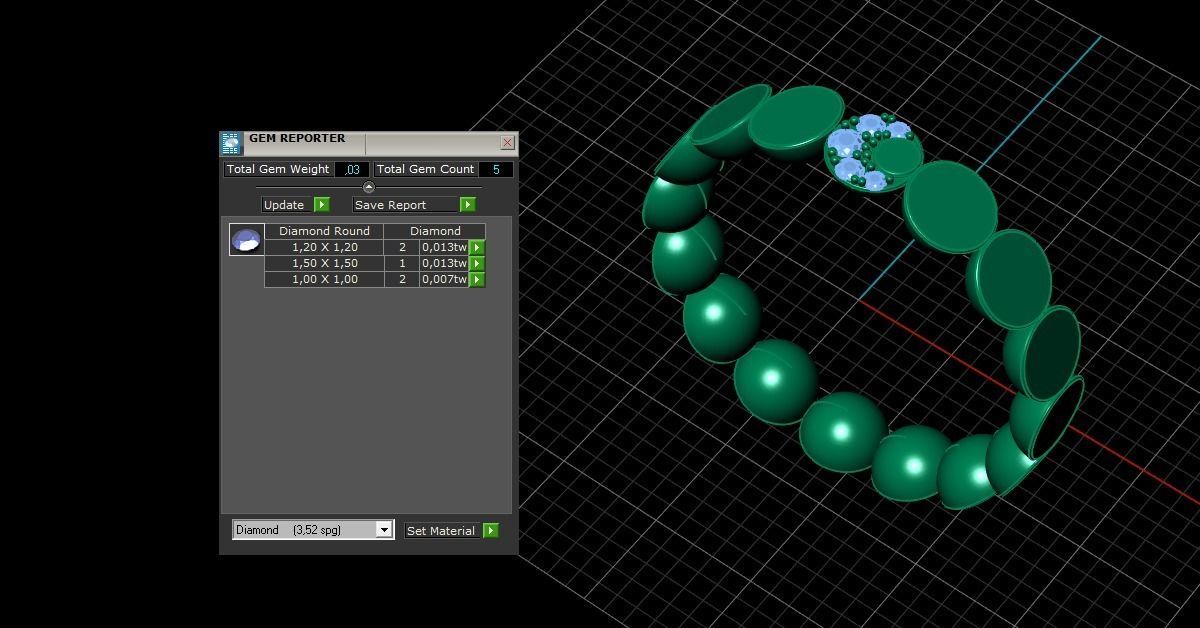Click the Diamond Round column header
Image resolution: width=1200 pixels, height=628 pixels.
[x=325, y=231]
